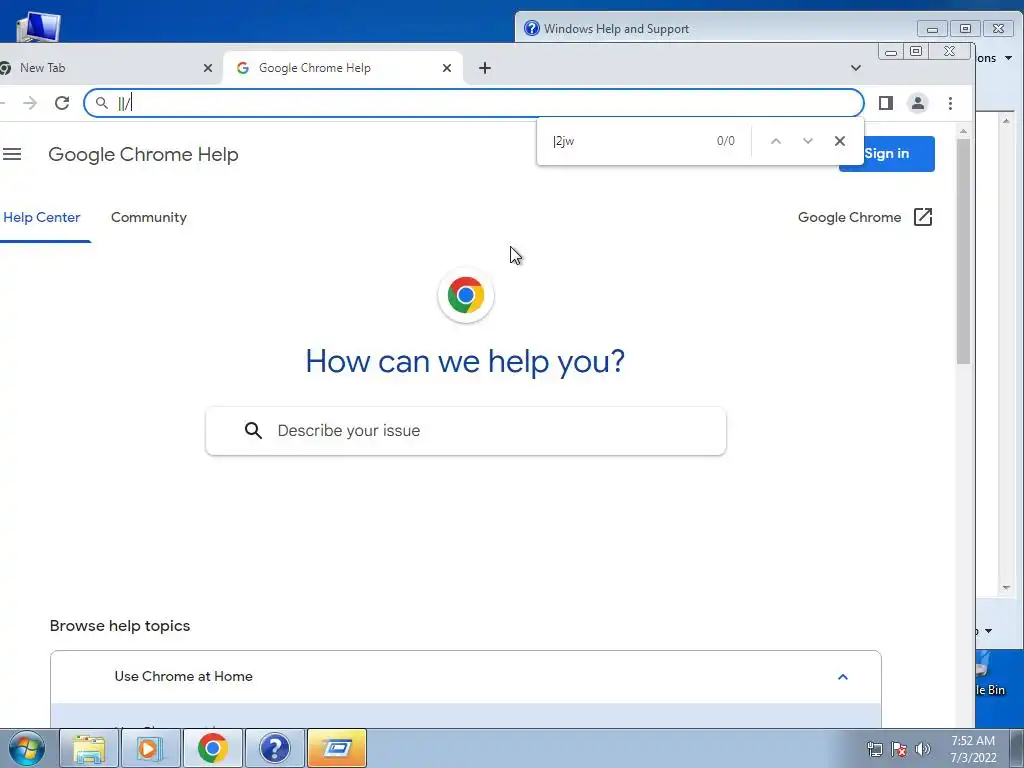Click the How can we help you heading
The width and height of the screenshot is (1024, 768).
click(465, 361)
